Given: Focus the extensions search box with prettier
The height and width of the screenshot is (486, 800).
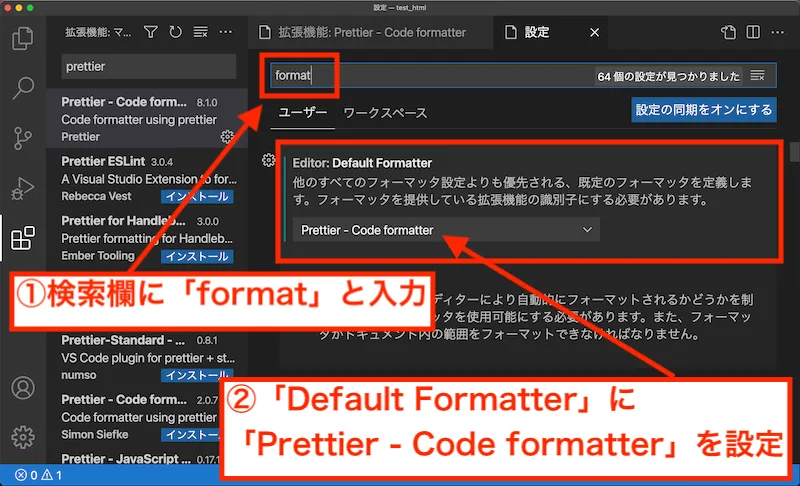Looking at the screenshot, I should (x=148, y=66).
